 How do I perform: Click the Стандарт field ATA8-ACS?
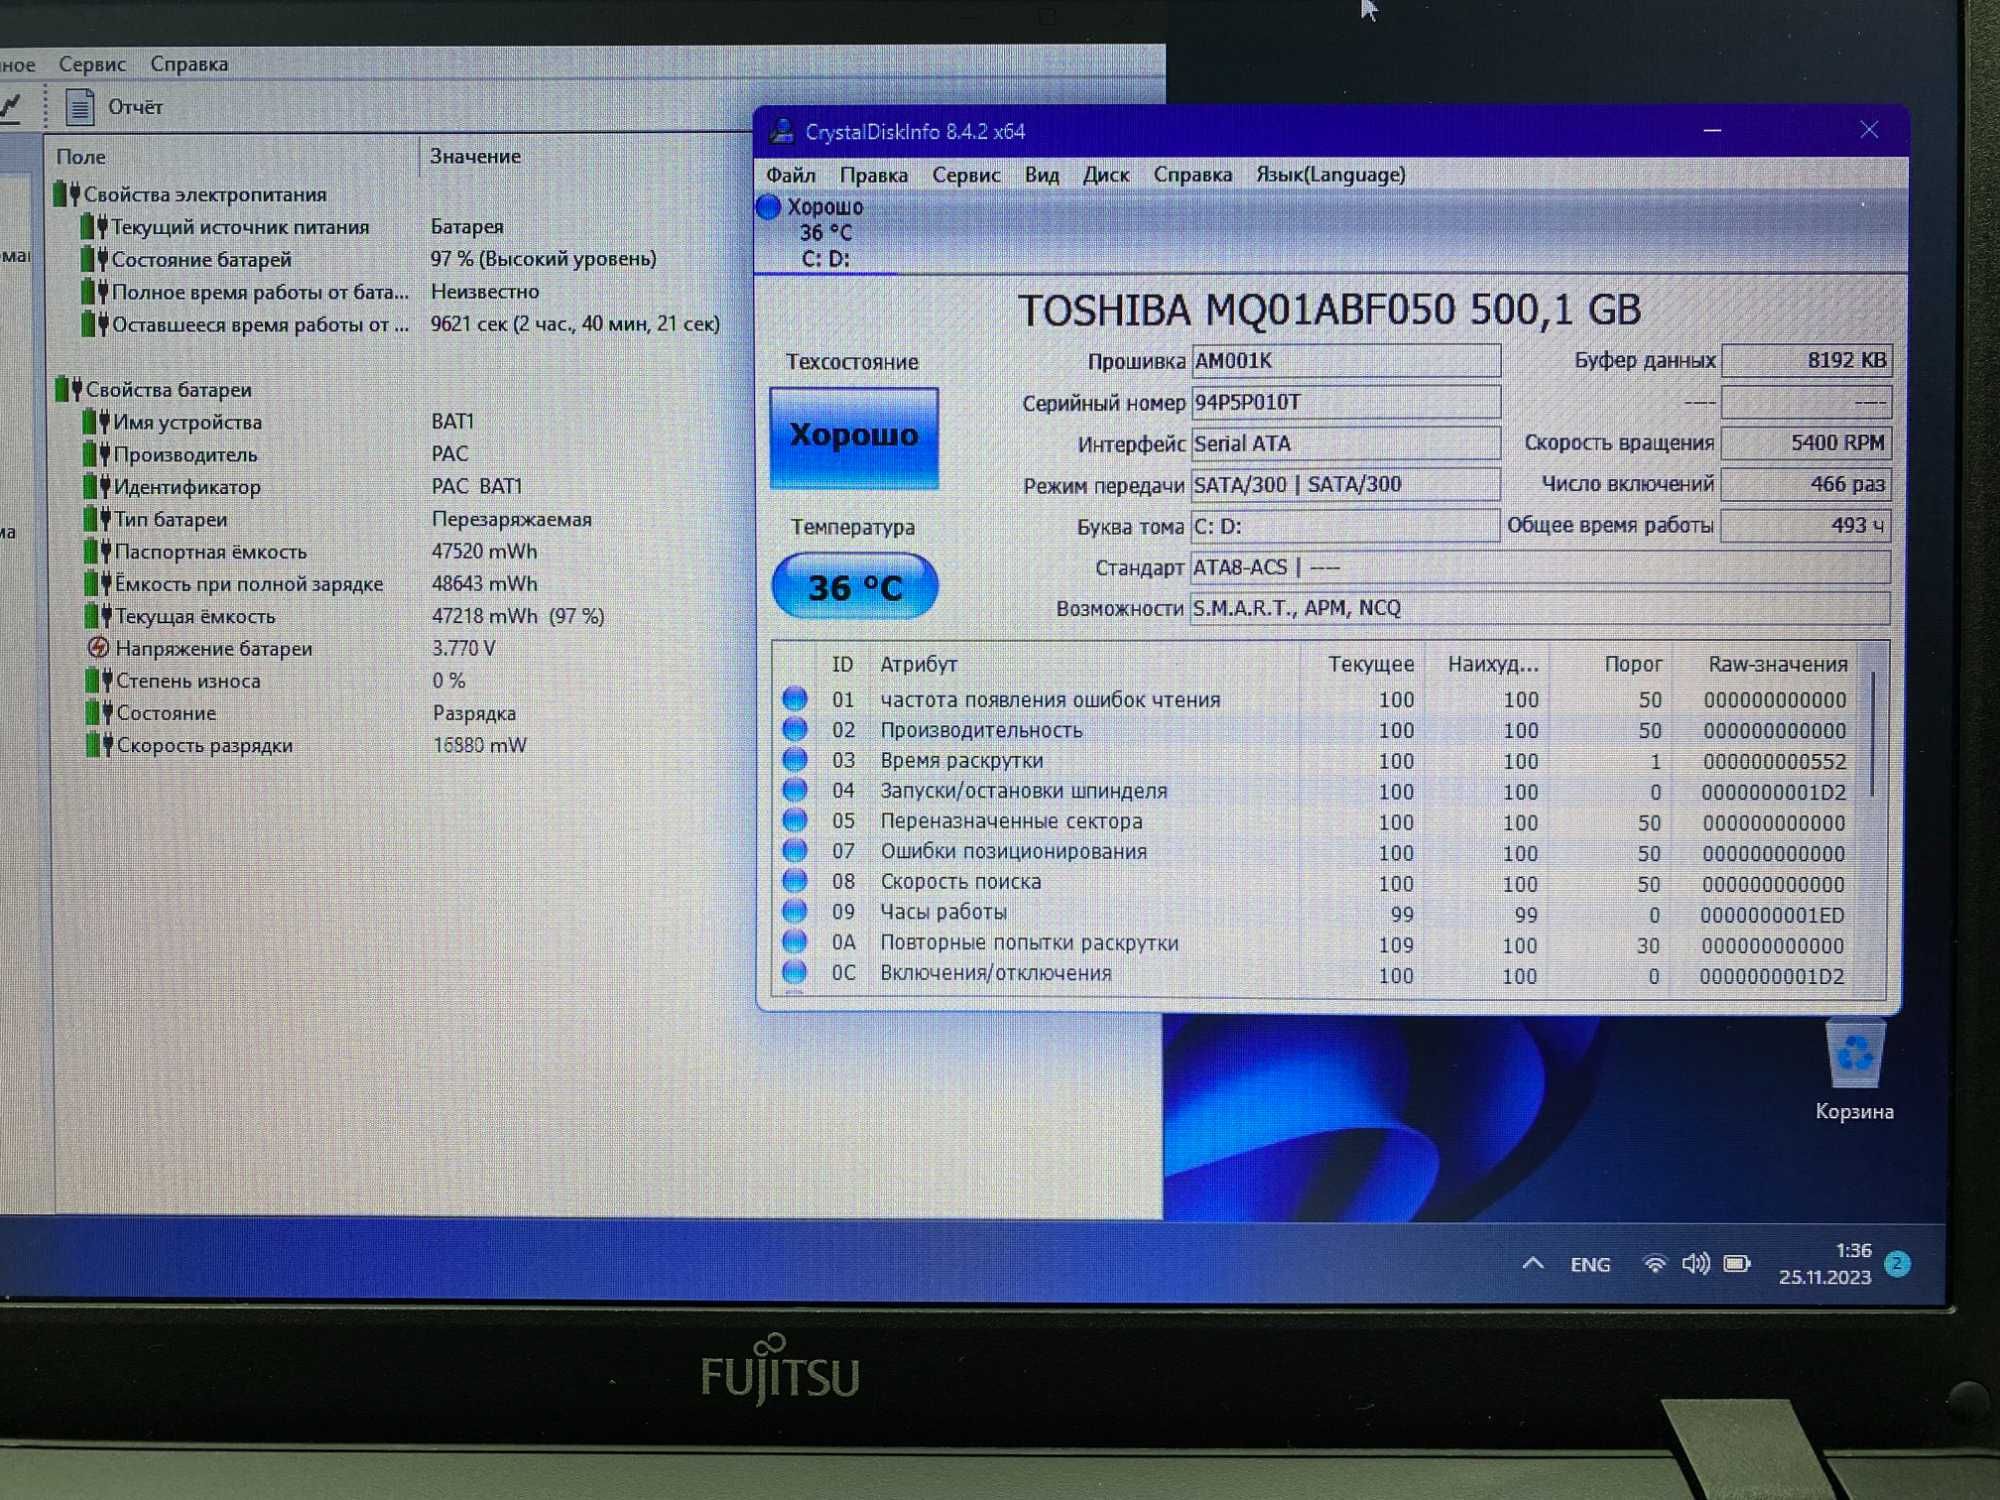point(1540,567)
